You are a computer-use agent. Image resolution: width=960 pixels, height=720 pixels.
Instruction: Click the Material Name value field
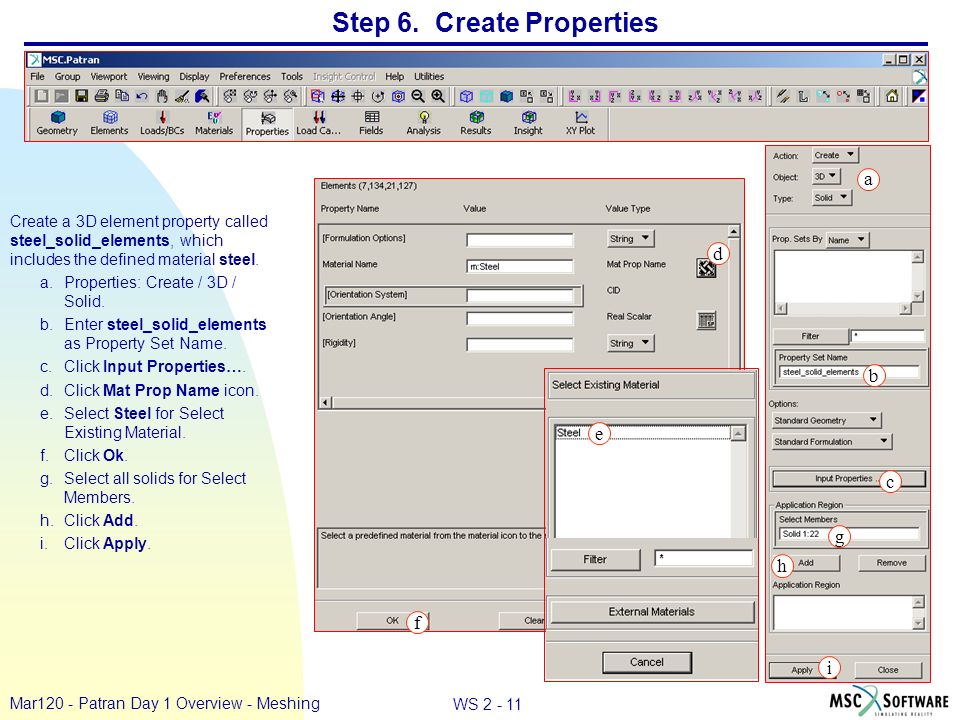tap(520, 266)
